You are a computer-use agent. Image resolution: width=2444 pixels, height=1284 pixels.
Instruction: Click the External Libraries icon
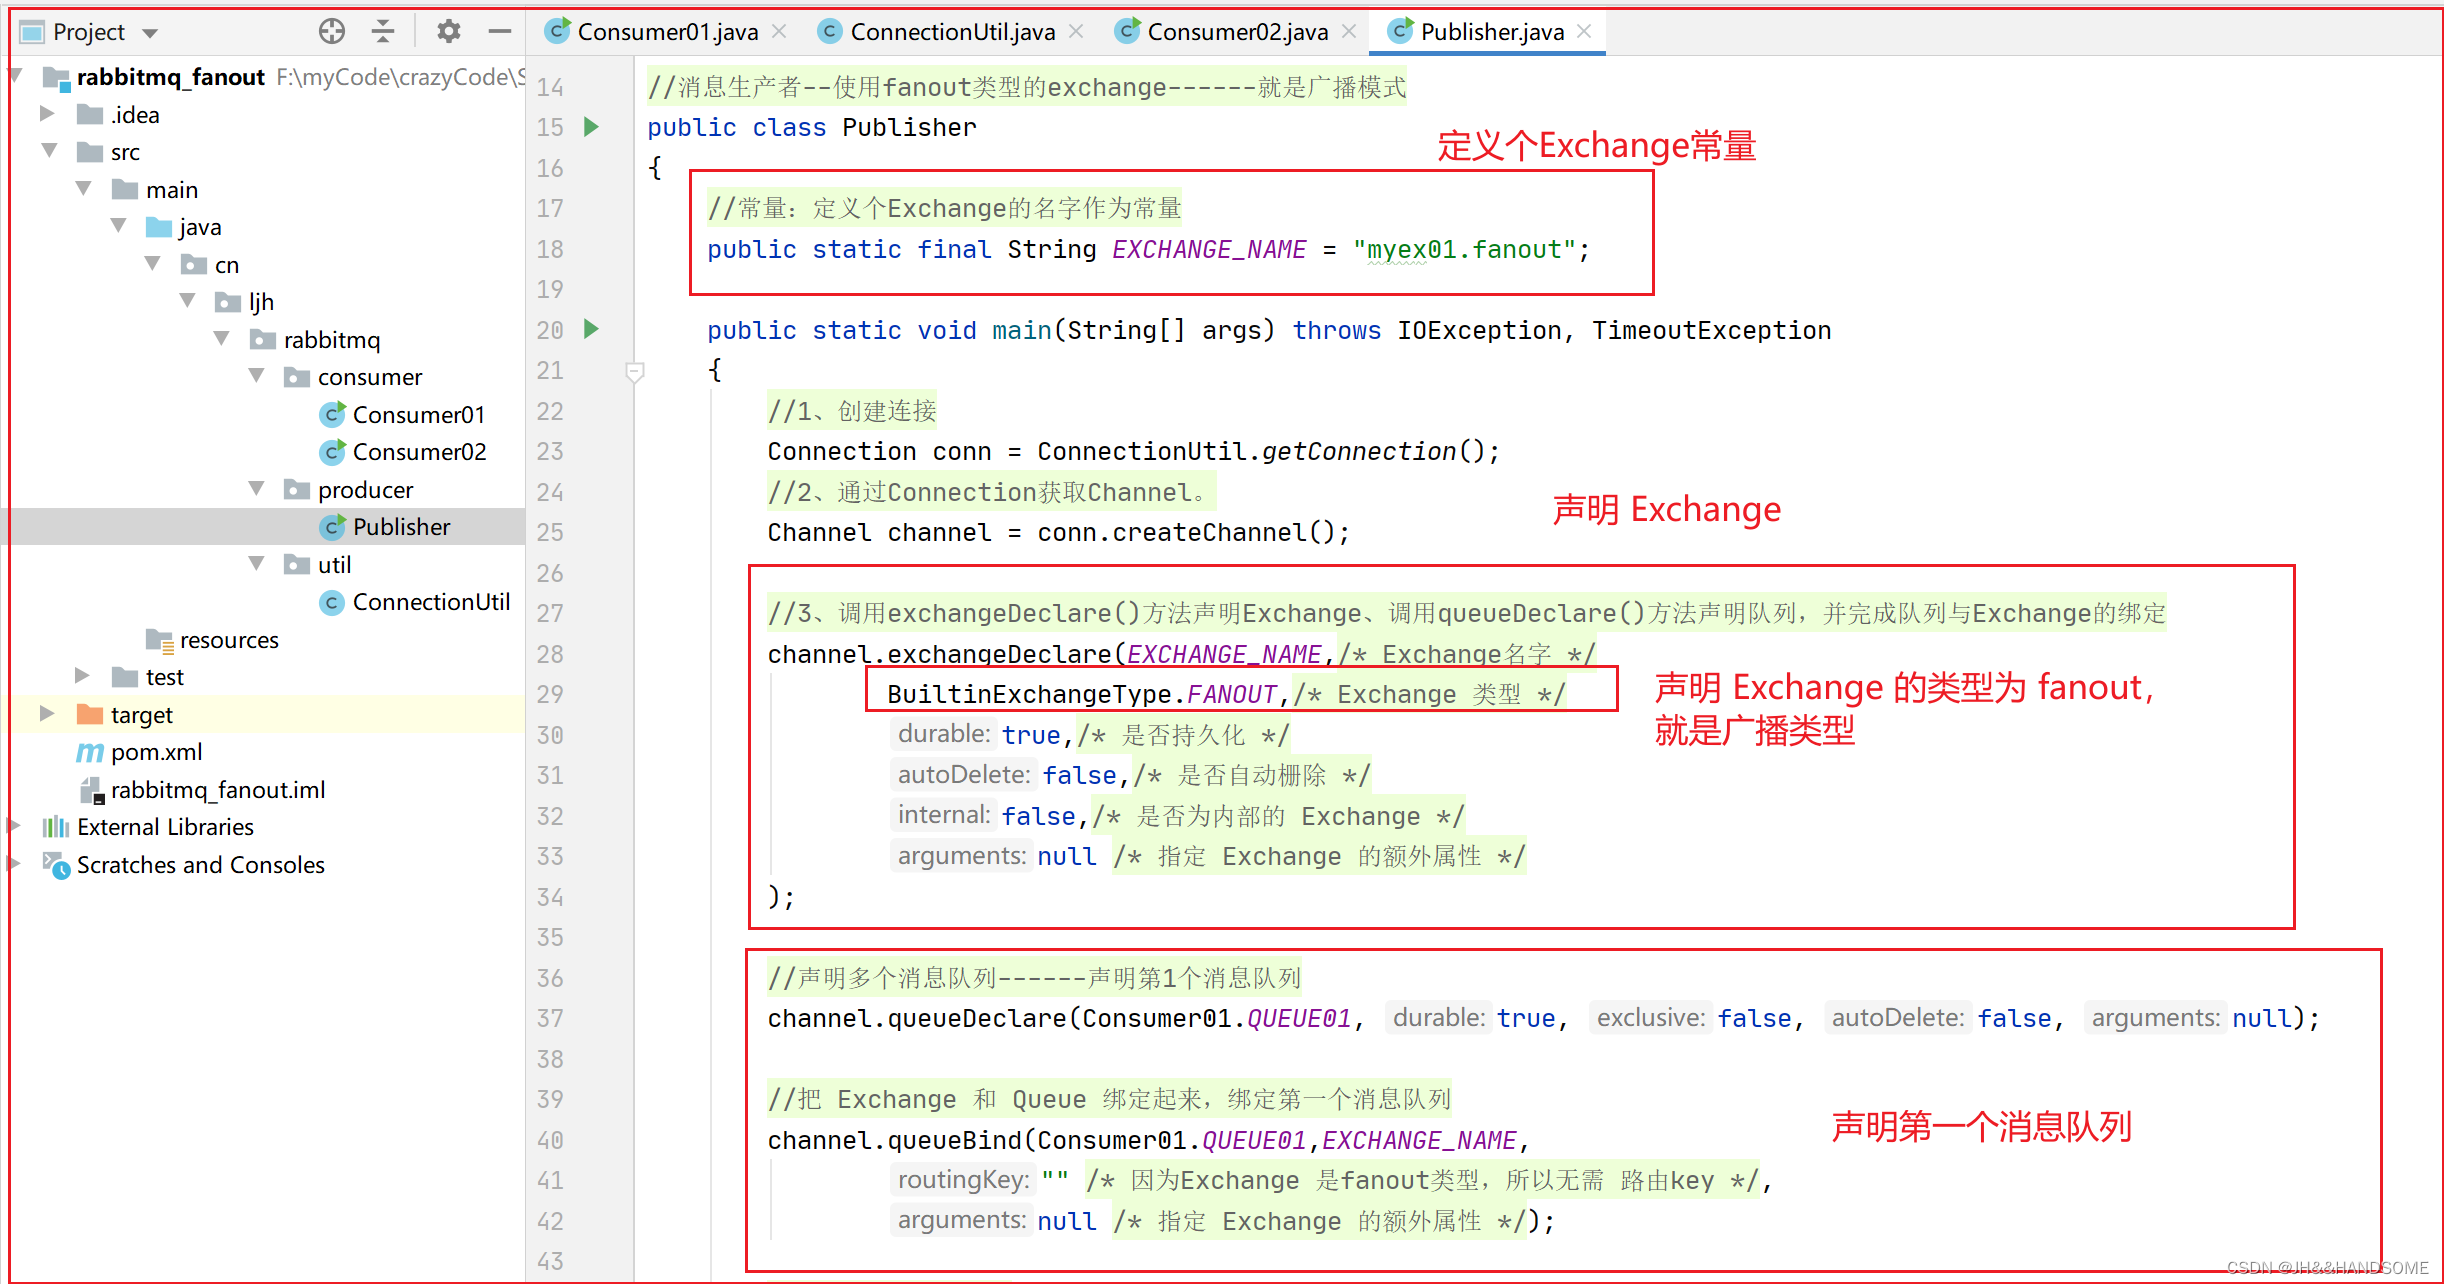(56, 827)
